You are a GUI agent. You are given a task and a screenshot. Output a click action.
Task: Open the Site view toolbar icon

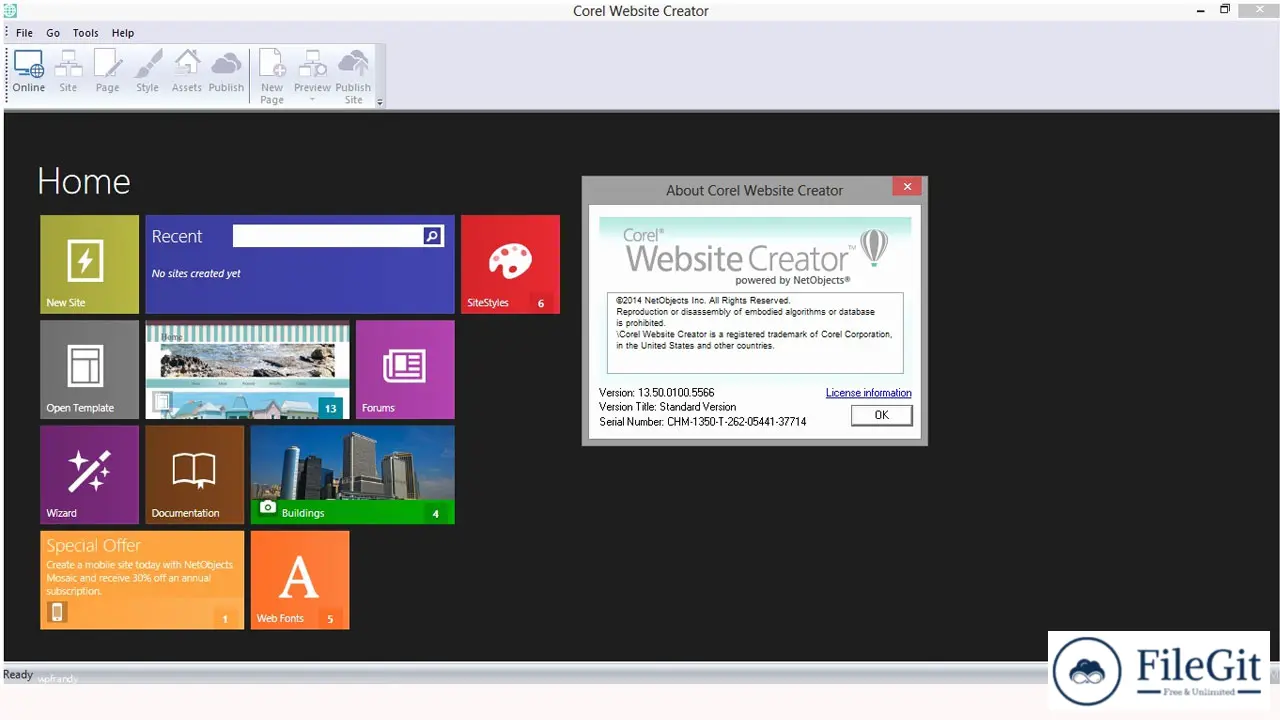[68, 71]
